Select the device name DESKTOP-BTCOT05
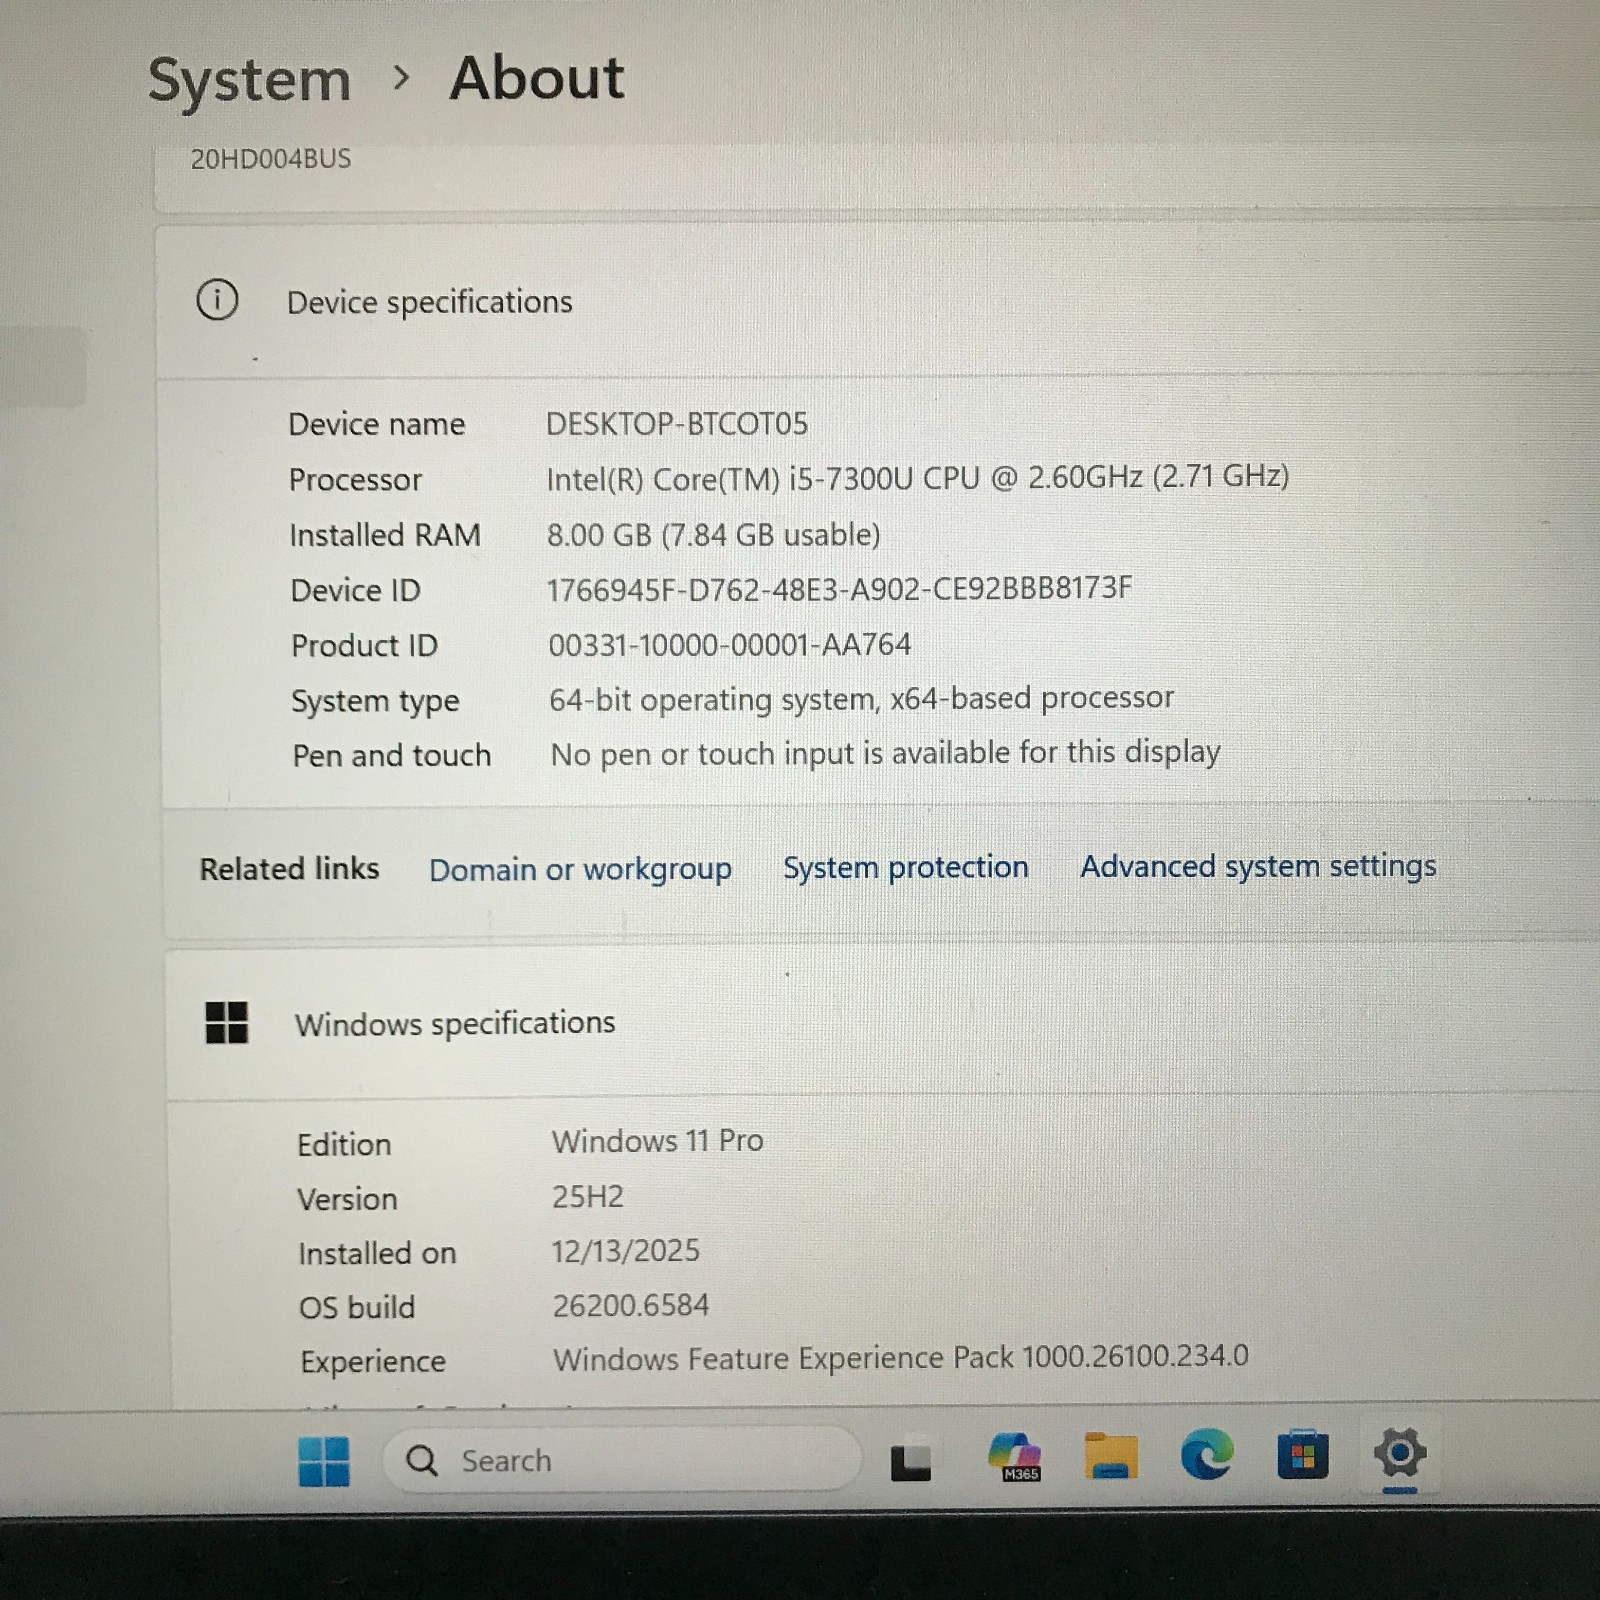1600x1600 pixels. click(x=676, y=424)
